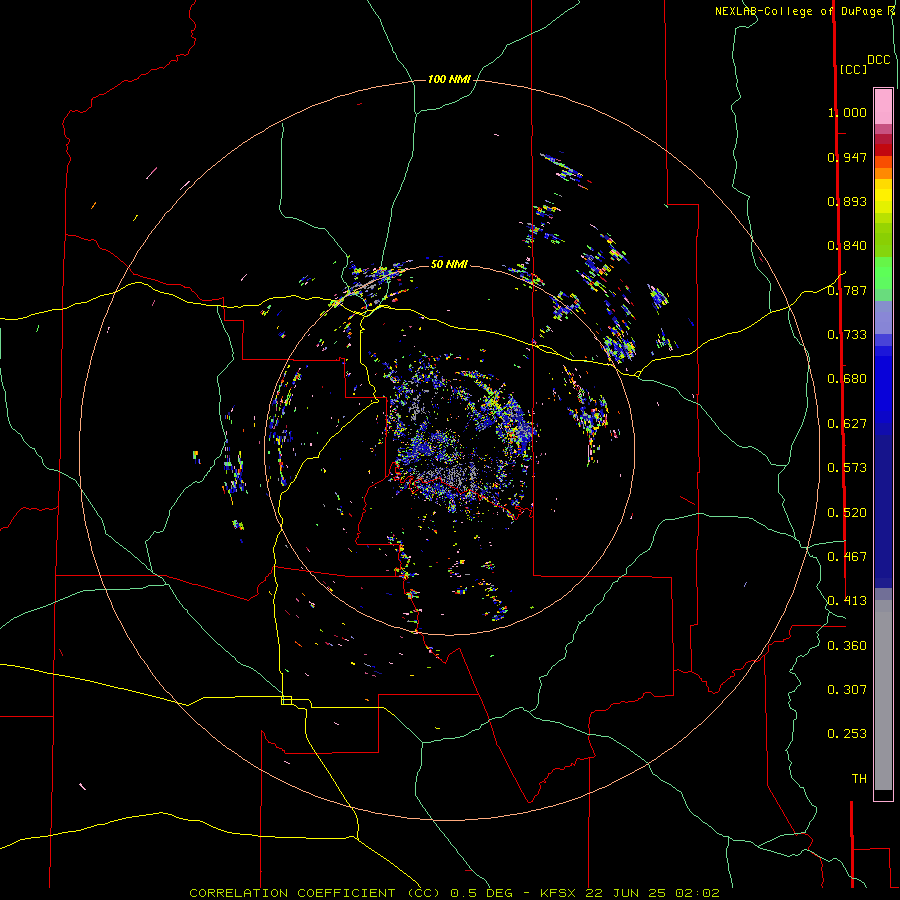
Task: Select the 1.000 value on the scale
Action: click(x=847, y=112)
